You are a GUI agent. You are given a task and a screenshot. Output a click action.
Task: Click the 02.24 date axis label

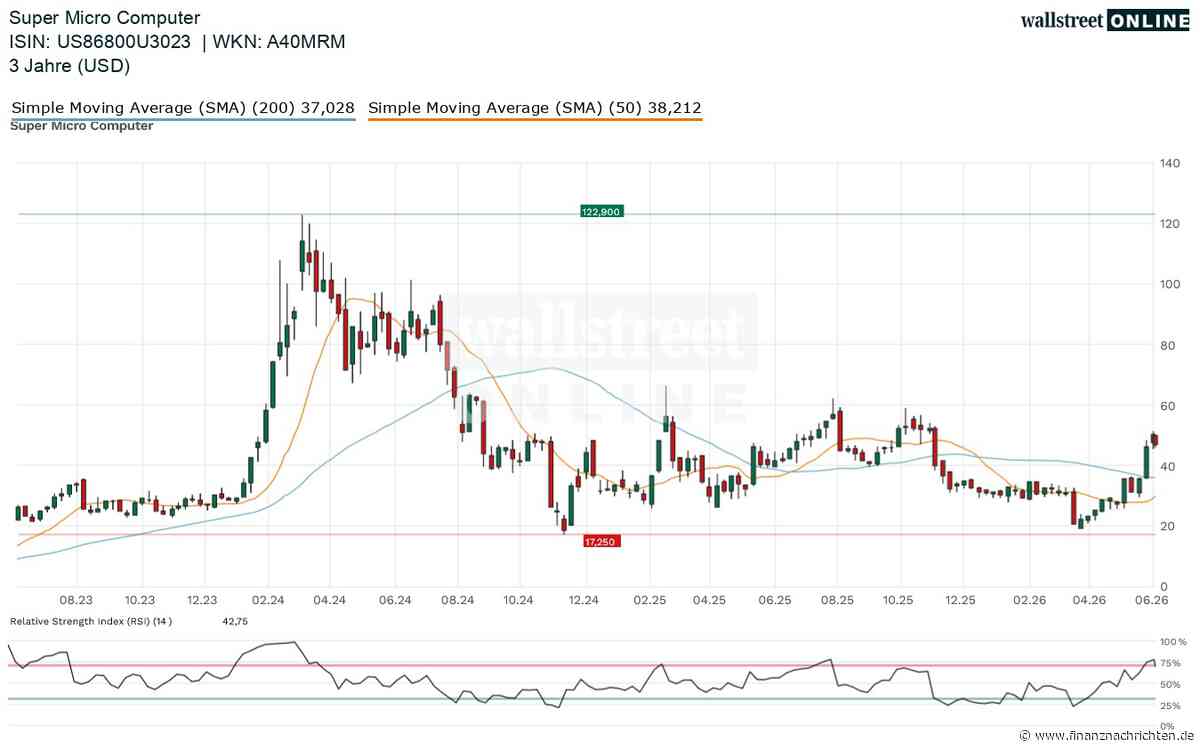coord(267,600)
